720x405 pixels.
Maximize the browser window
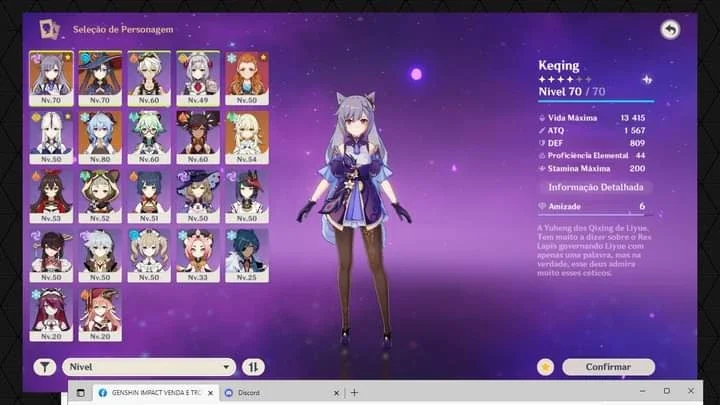tap(667, 391)
